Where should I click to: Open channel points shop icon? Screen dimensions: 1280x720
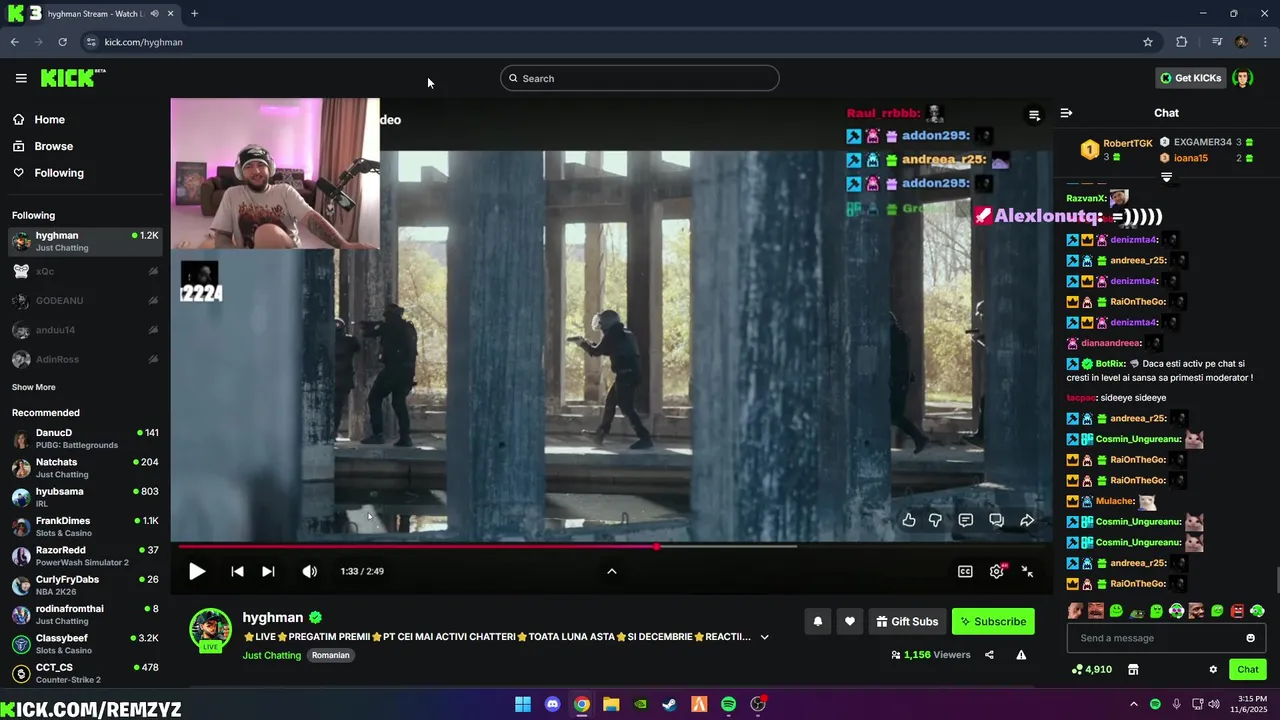coord(1133,669)
